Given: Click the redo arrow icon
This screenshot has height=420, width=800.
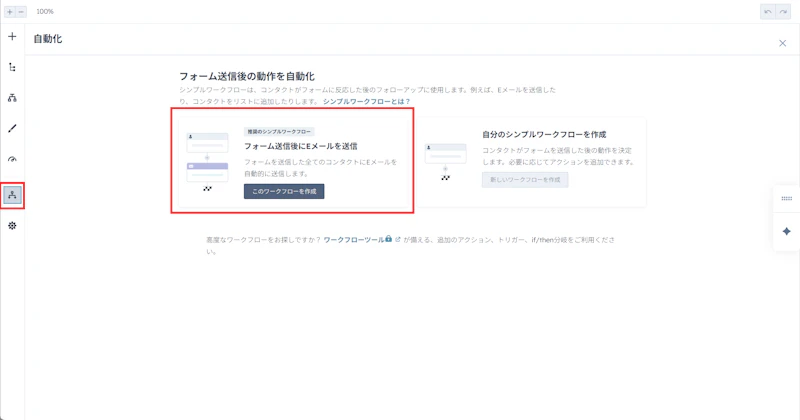Looking at the screenshot, I should [x=783, y=12].
